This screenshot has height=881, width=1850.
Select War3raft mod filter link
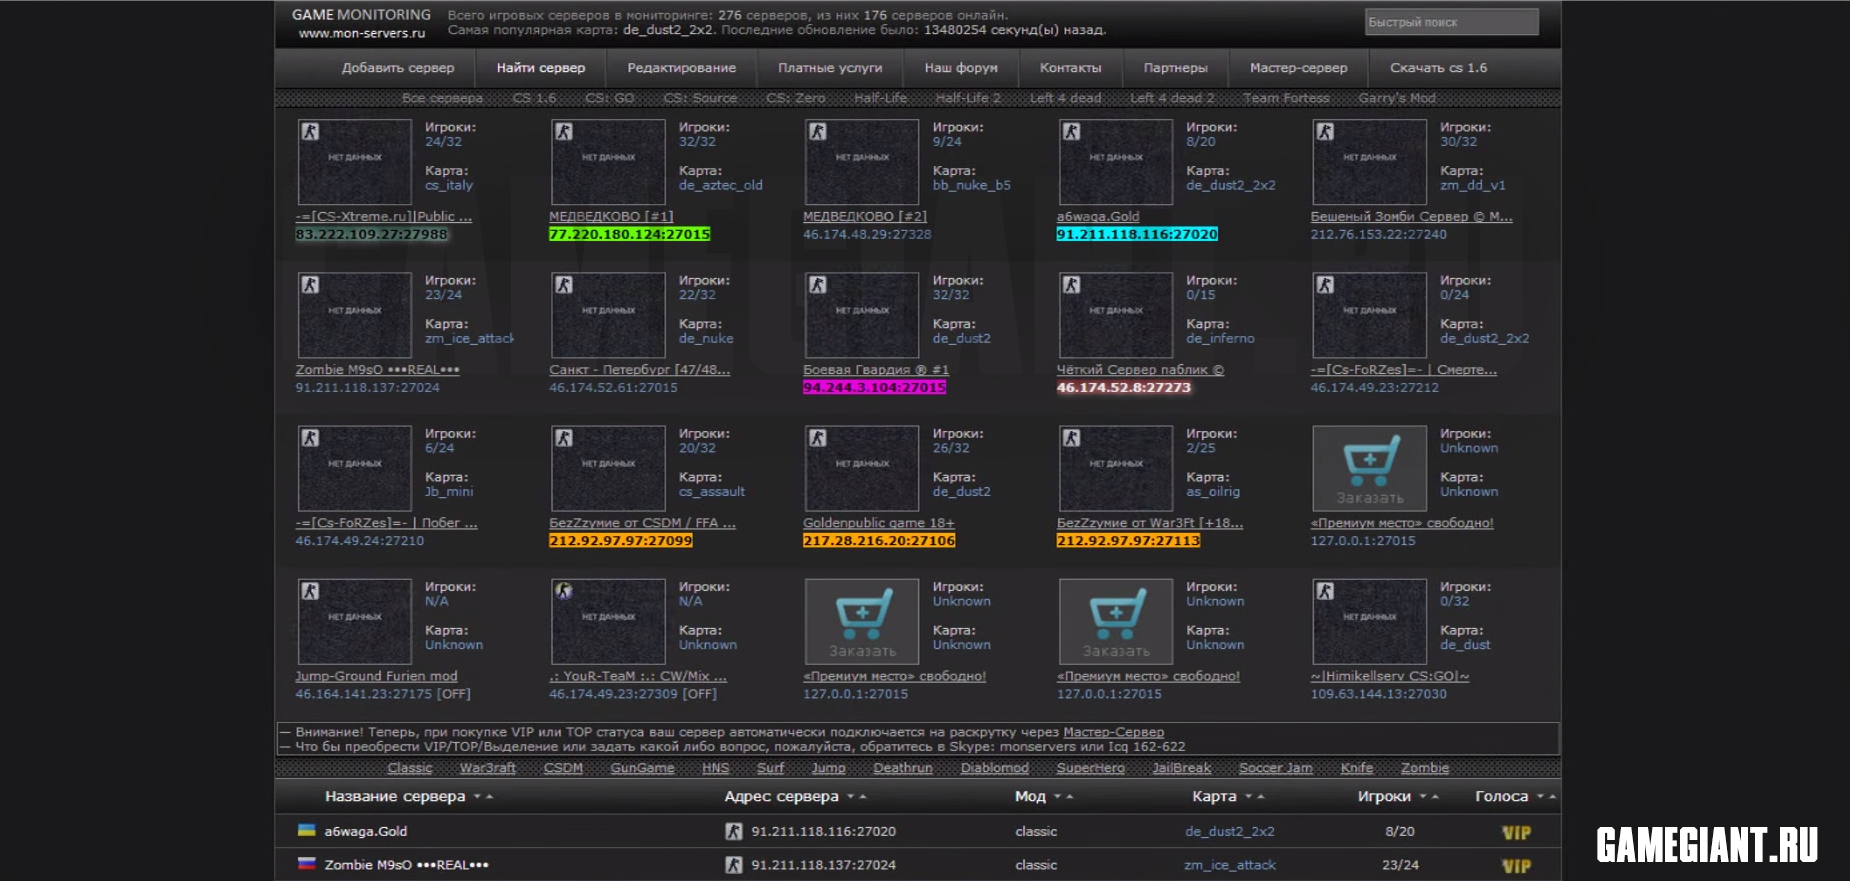(488, 768)
